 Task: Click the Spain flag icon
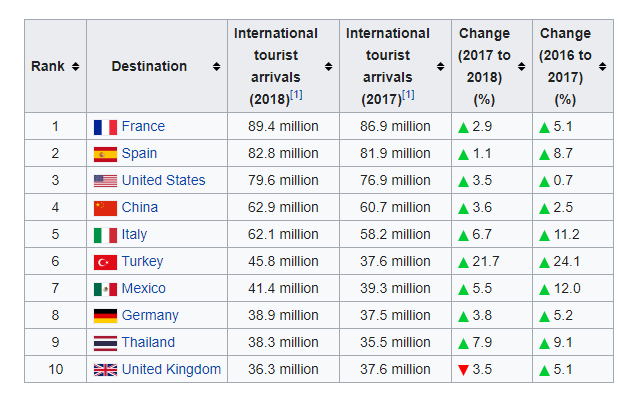point(105,154)
